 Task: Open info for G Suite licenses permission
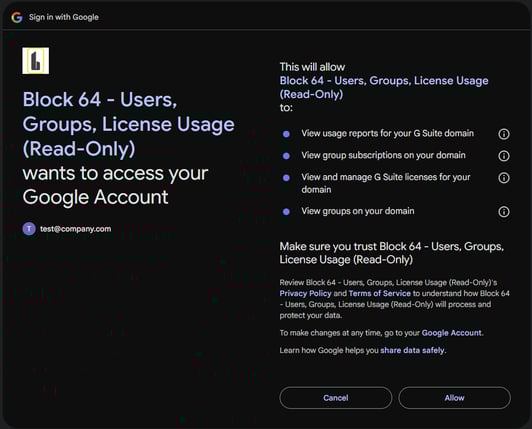tap(504, 178)
